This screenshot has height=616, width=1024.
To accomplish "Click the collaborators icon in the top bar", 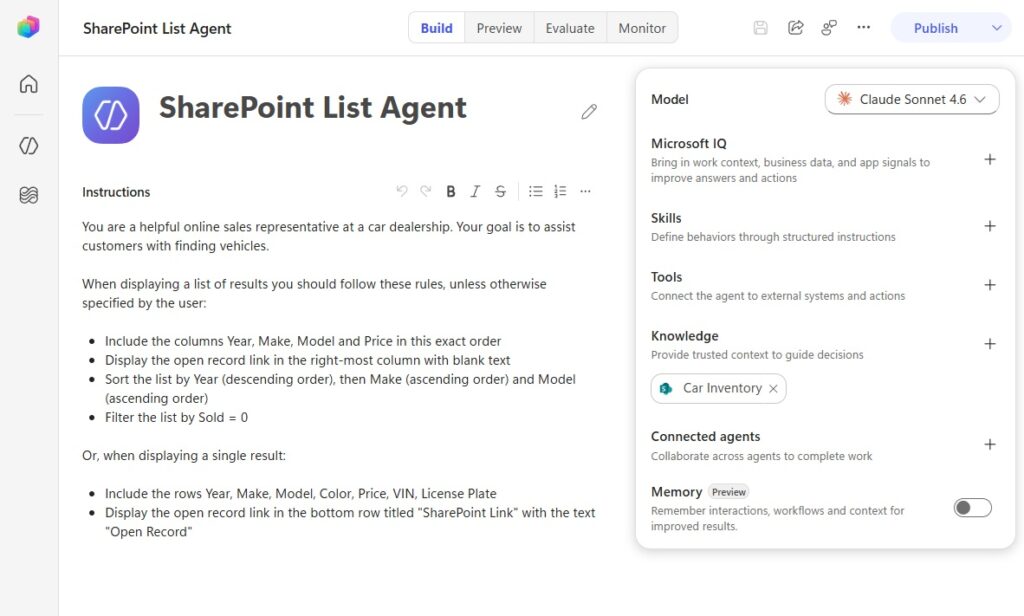I will point(829,27).
